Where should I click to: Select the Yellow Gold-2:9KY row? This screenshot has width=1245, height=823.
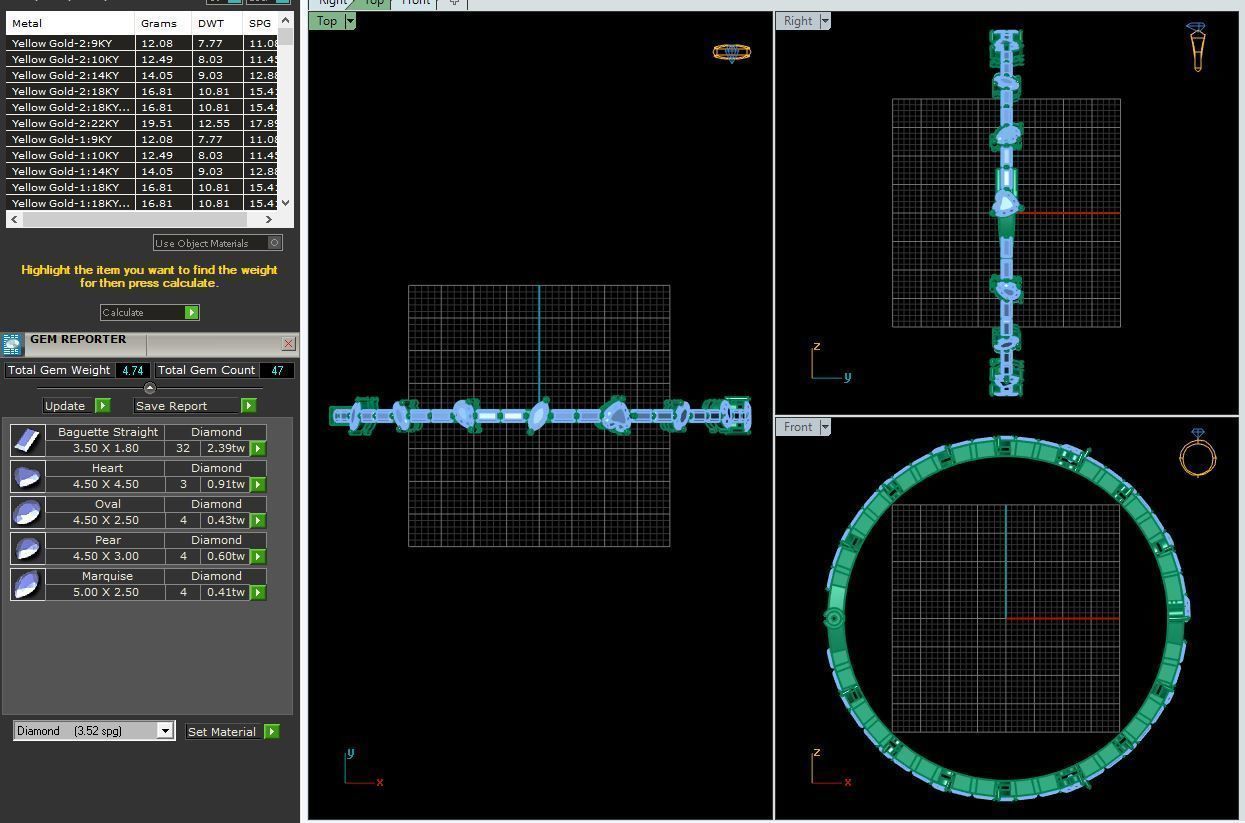coord(142,43)
